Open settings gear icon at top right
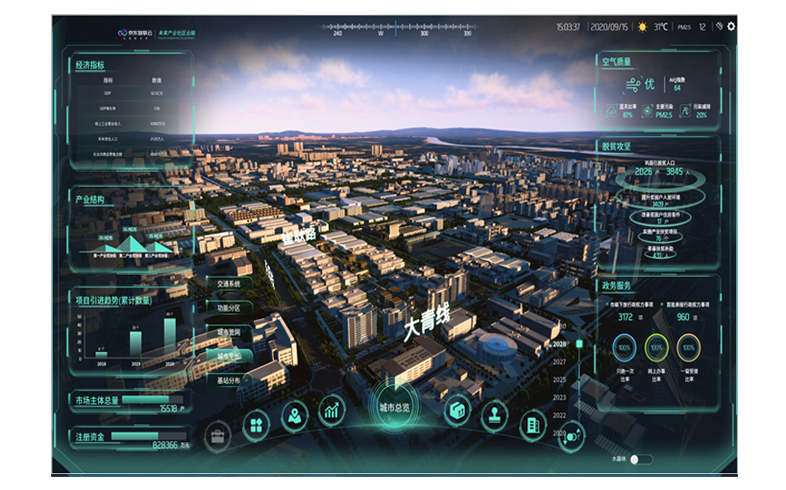 [731, 26]
